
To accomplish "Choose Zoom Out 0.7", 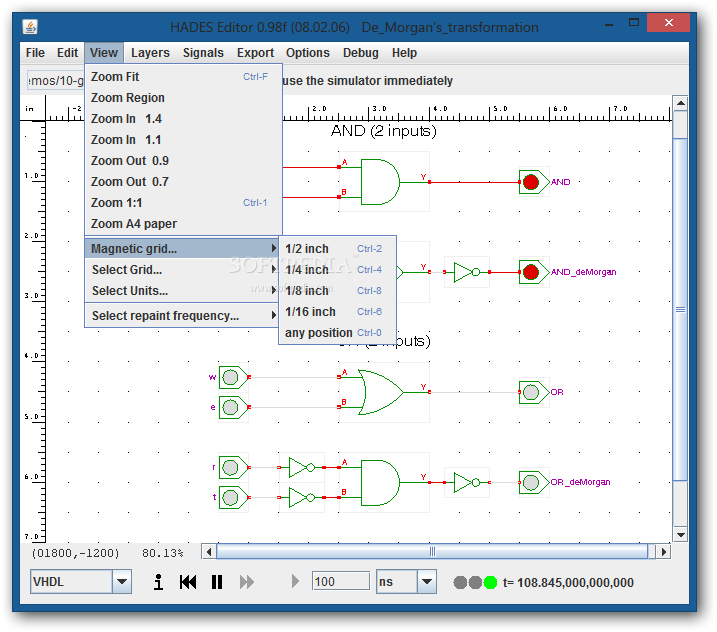I will [183, 182].
